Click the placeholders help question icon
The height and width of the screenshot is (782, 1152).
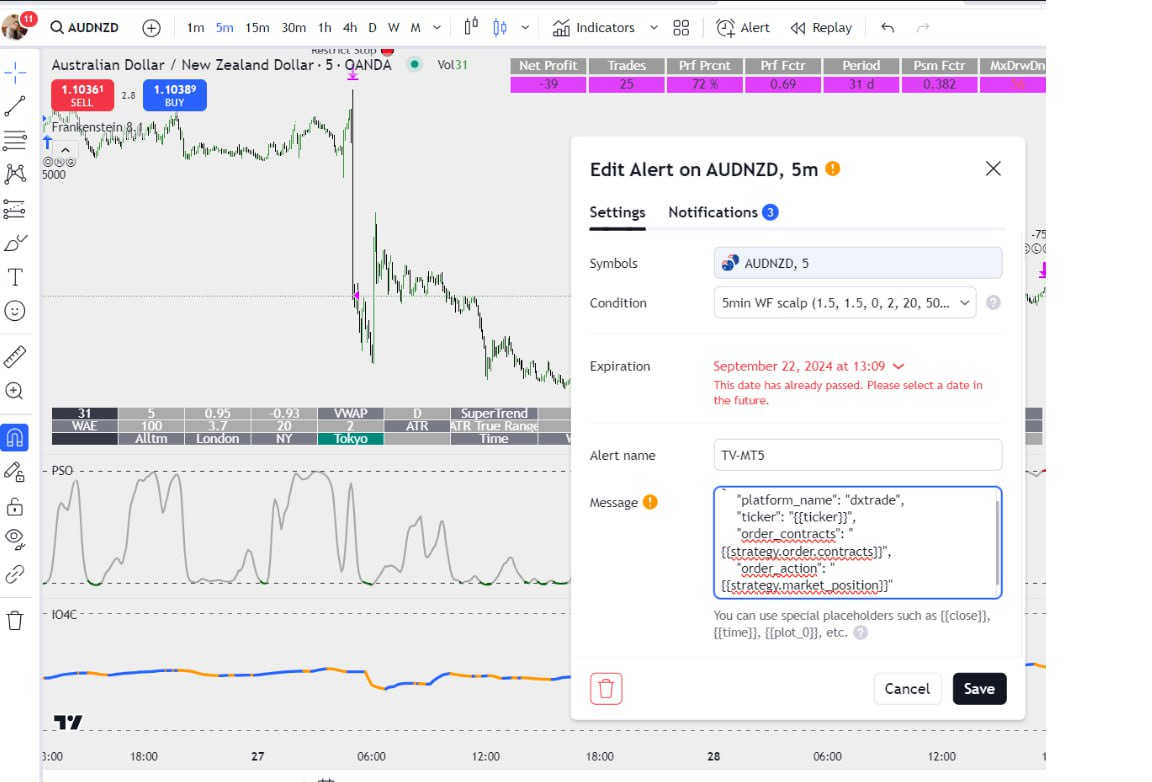click(x=860, y=632)
